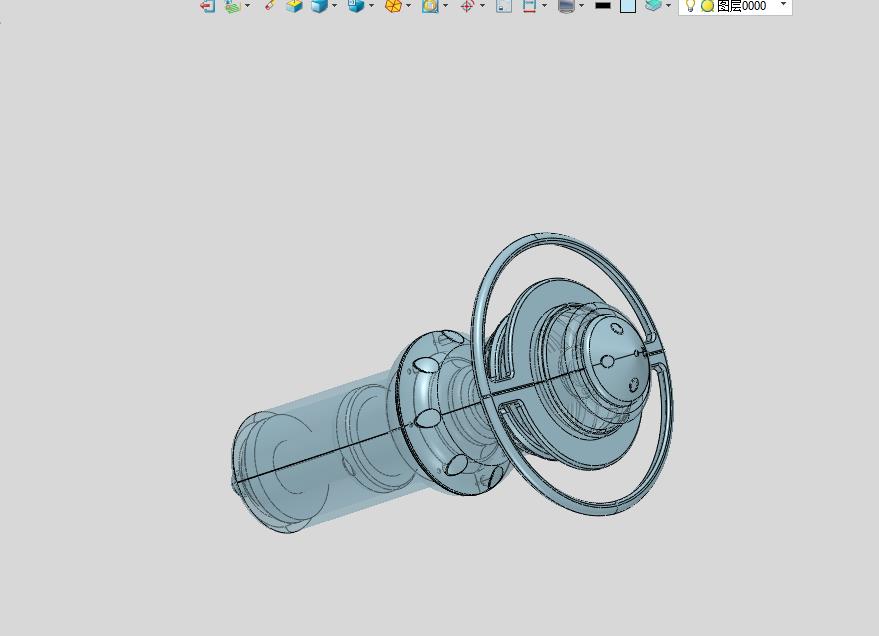Open dropdown arrow next to green sketch icon

248,6
